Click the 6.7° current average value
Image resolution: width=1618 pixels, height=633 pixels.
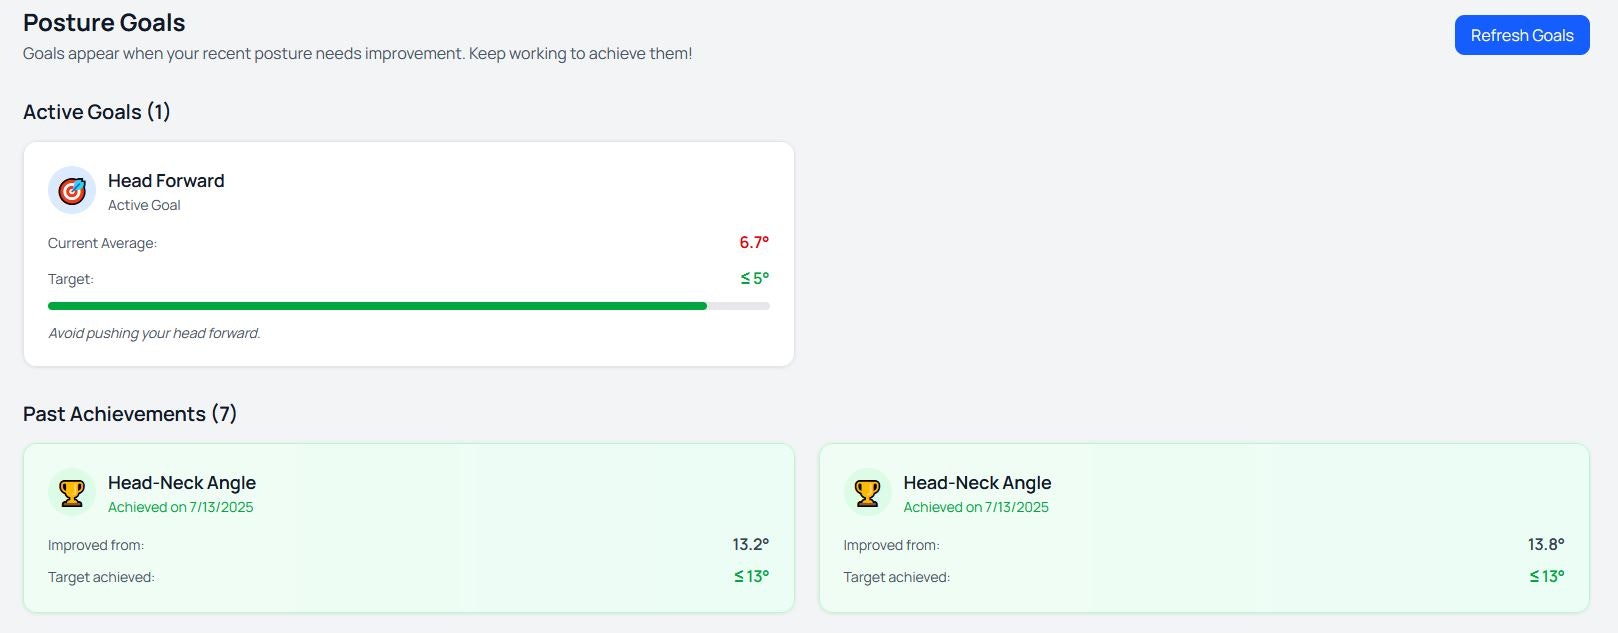coord(754,242)
